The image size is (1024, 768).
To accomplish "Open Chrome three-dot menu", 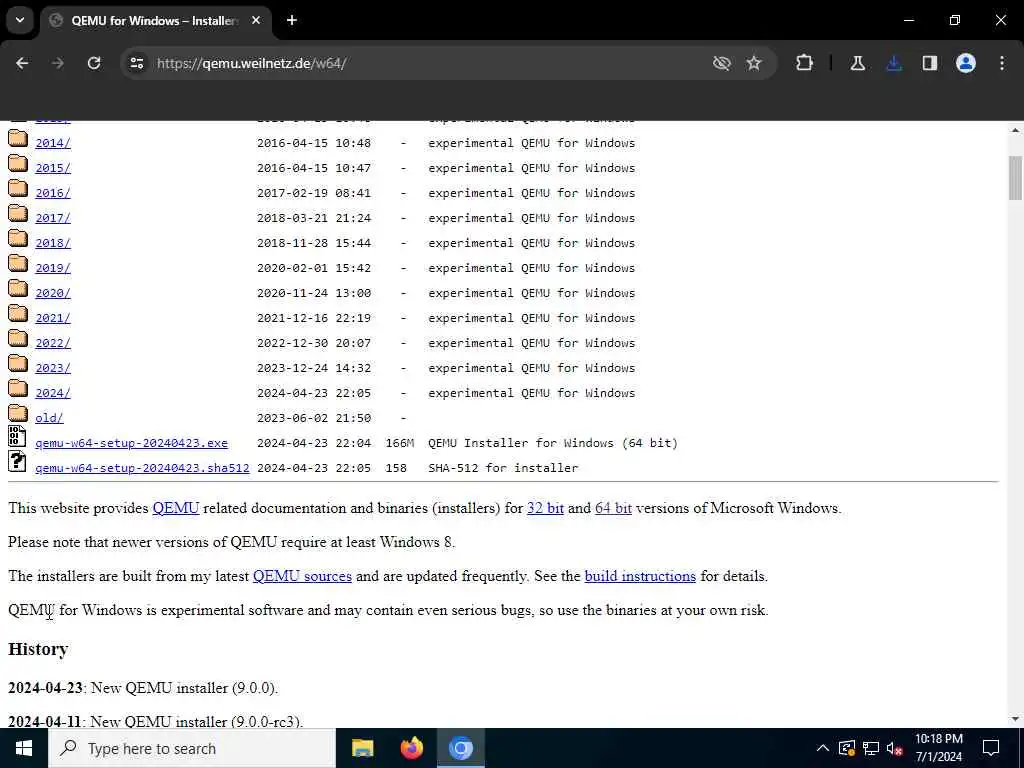I will point(1002,63).
